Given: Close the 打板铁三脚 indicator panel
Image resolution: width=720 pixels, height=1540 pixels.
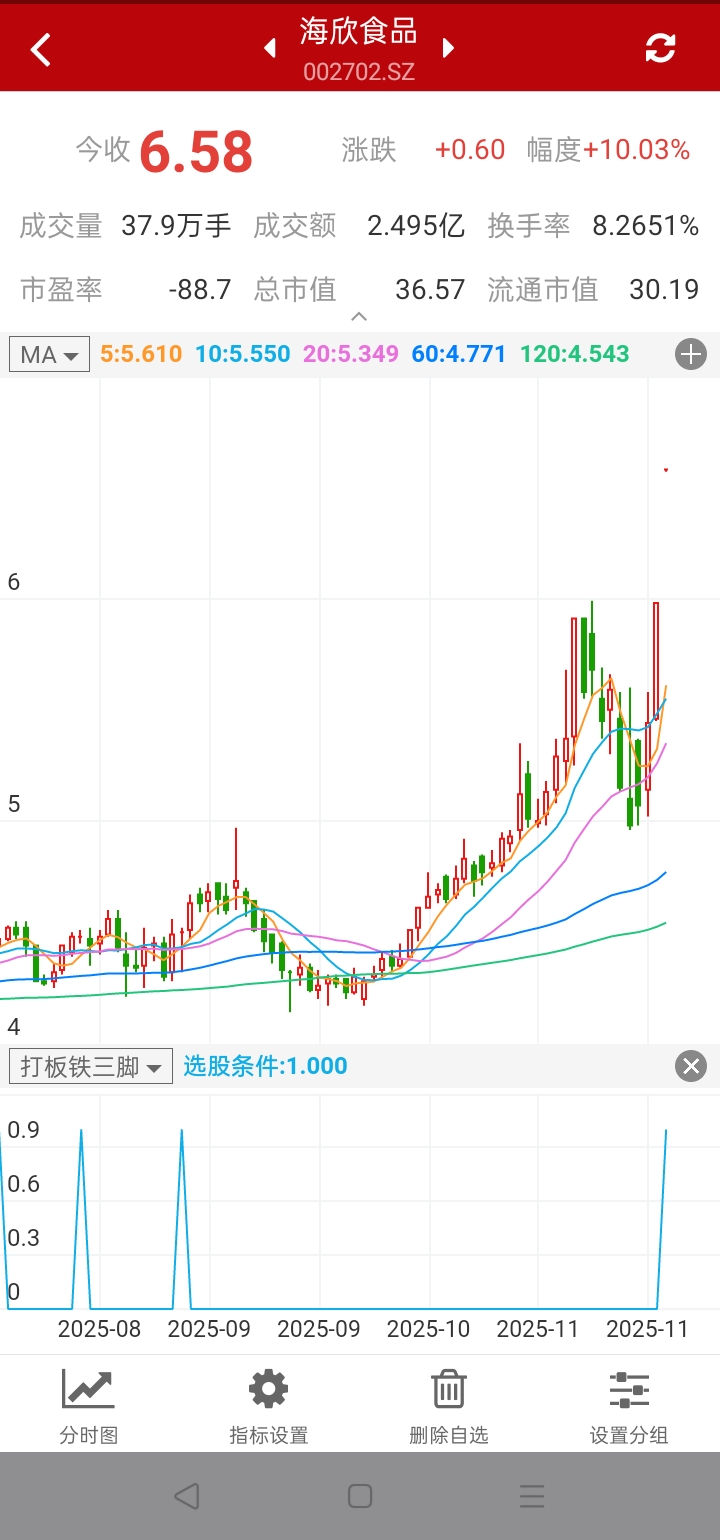Looking at the screenshot, I should click(691, 1066).
